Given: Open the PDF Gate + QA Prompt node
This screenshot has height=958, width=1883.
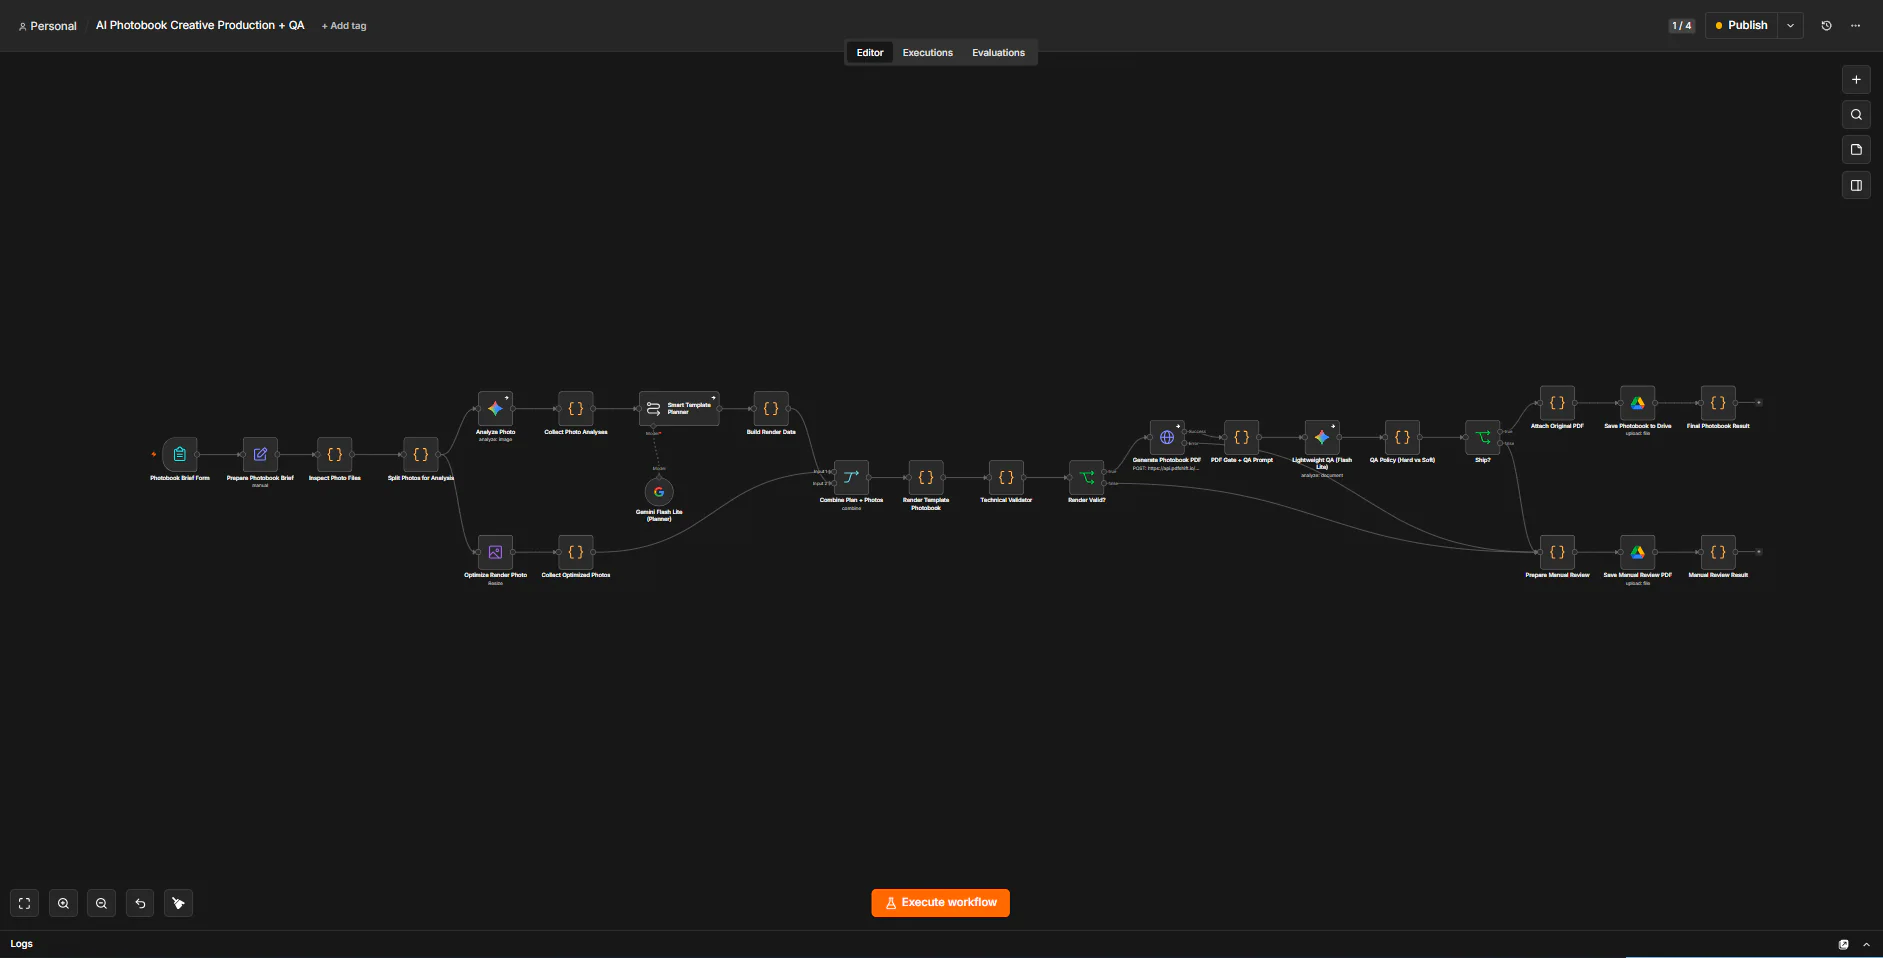Looking at the screenshot, I should coord(1242,437).
